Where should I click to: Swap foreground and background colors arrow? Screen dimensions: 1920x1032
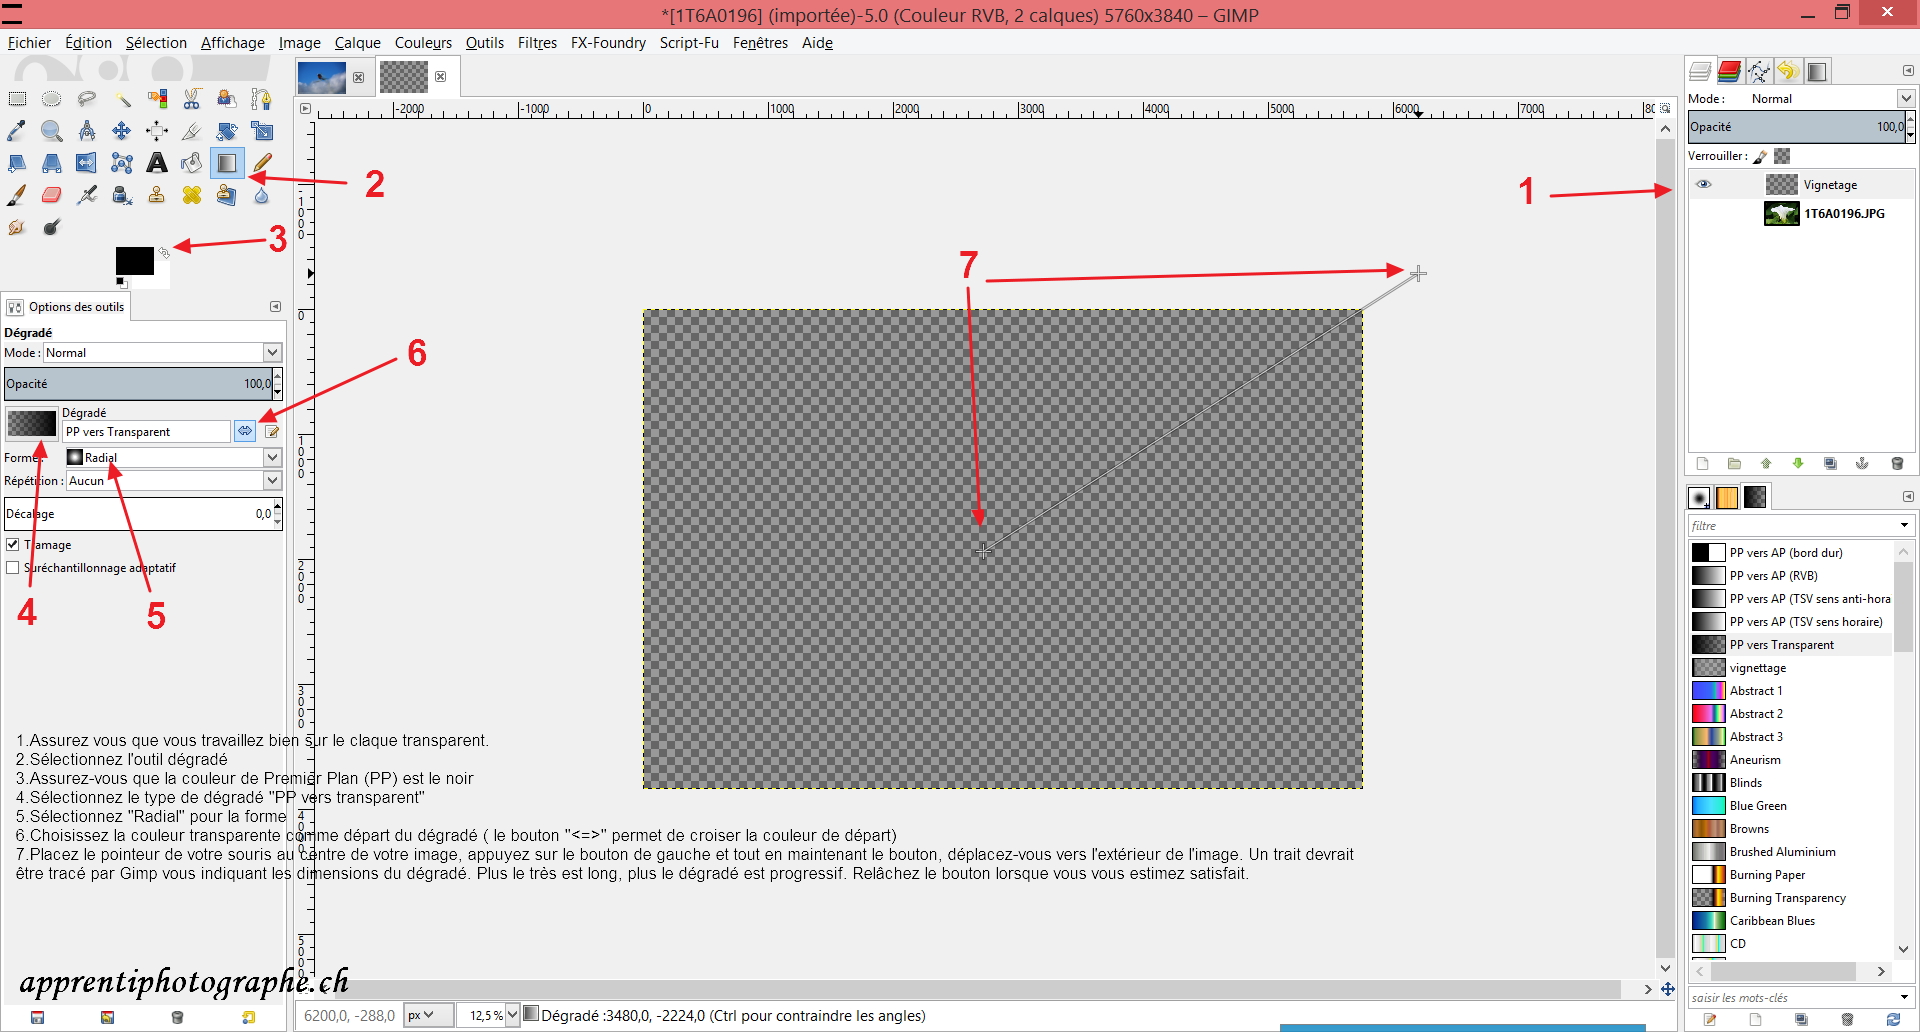(x=164, y=253)
